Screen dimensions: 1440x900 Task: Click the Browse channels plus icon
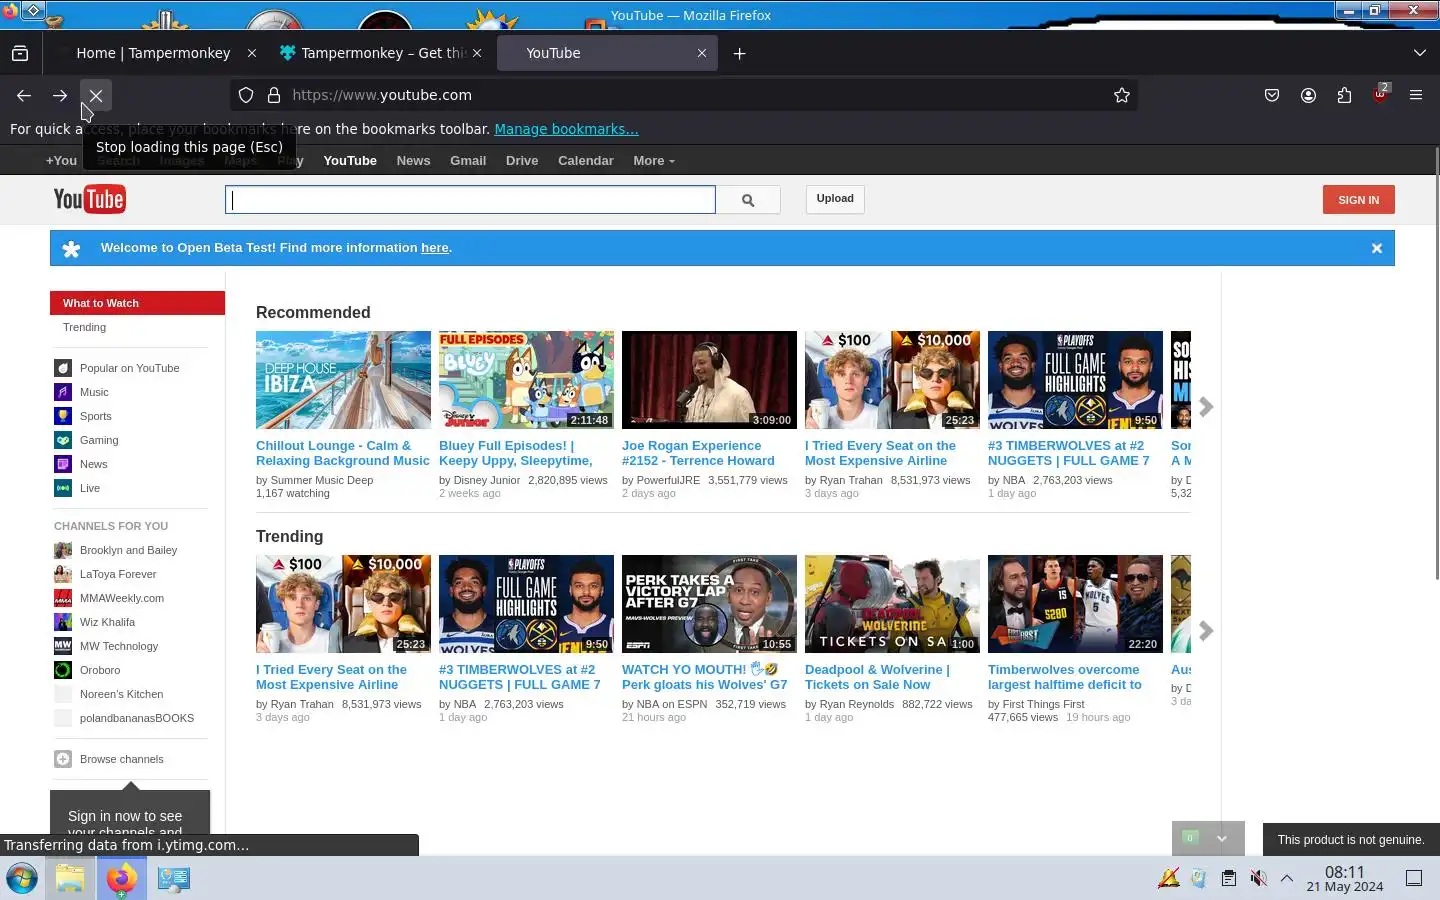pos(63,759)
